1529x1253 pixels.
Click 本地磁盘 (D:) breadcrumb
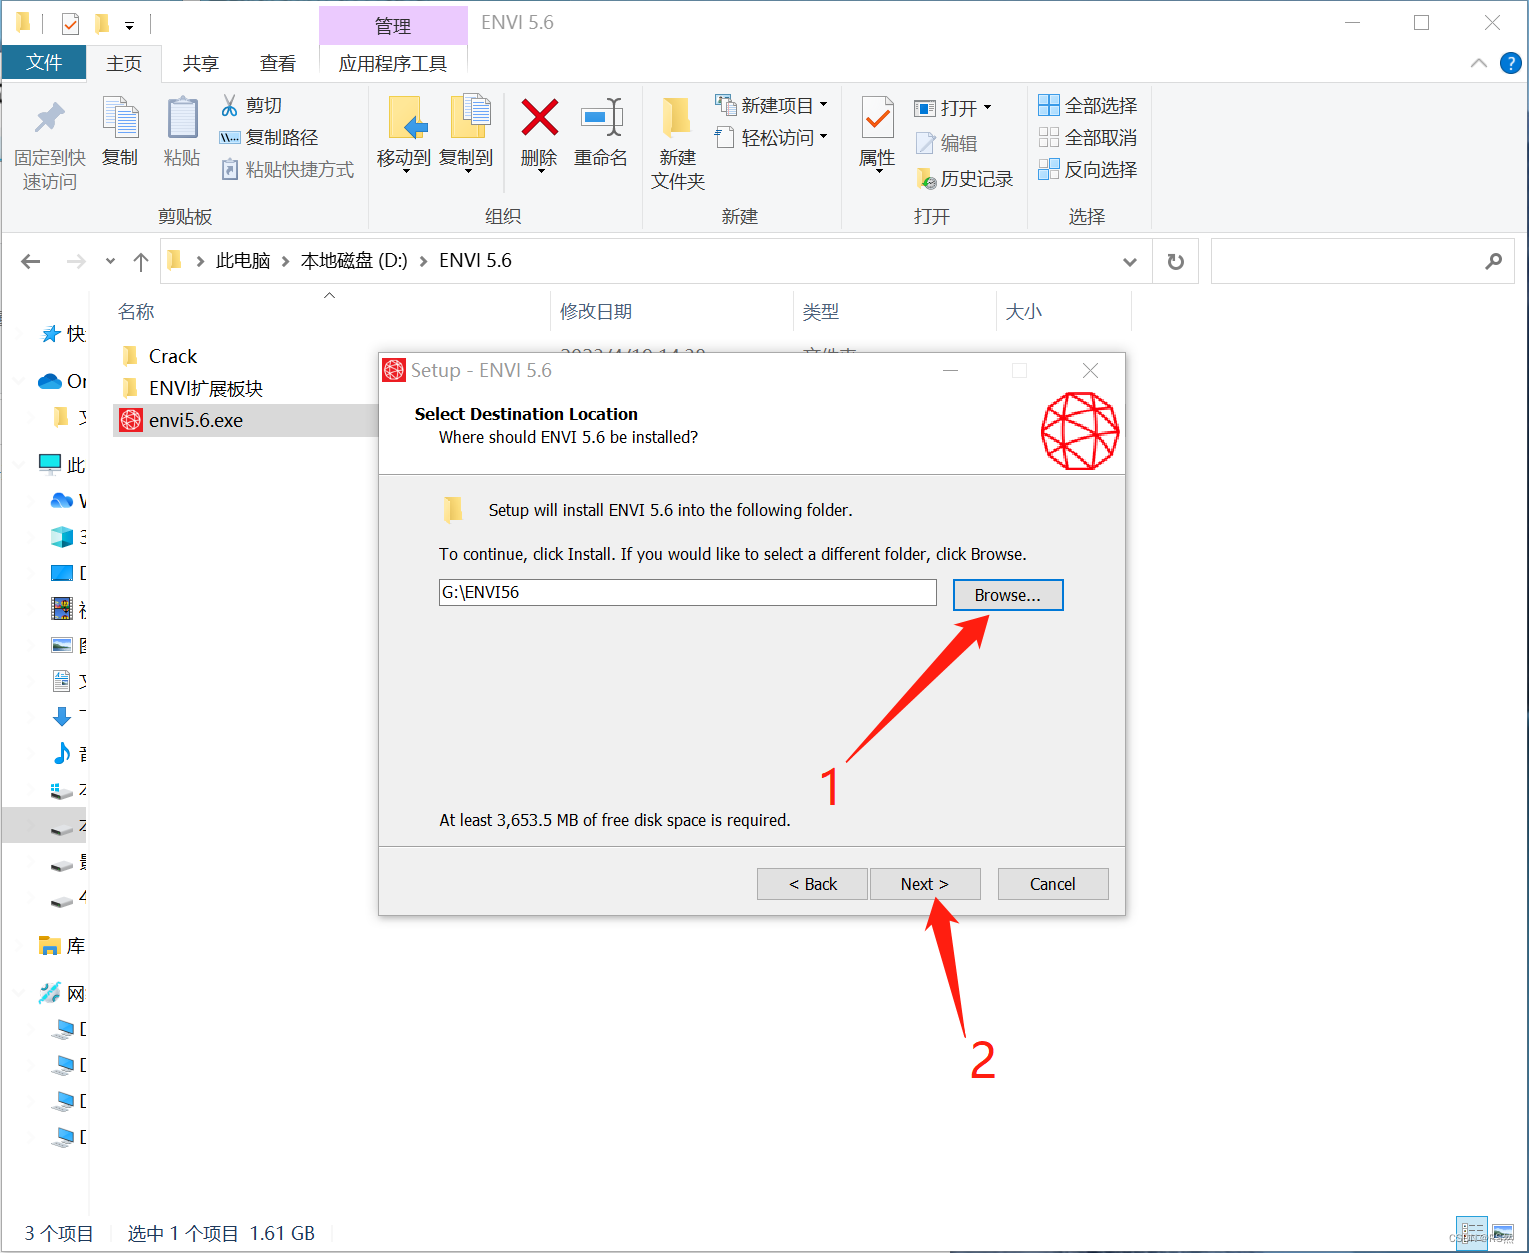[354, 260]
